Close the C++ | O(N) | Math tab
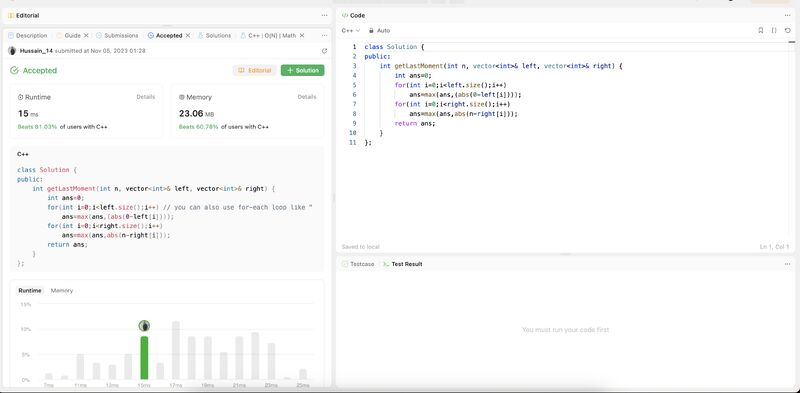This screenshot has height=393, width=800. tap(302, 36)
